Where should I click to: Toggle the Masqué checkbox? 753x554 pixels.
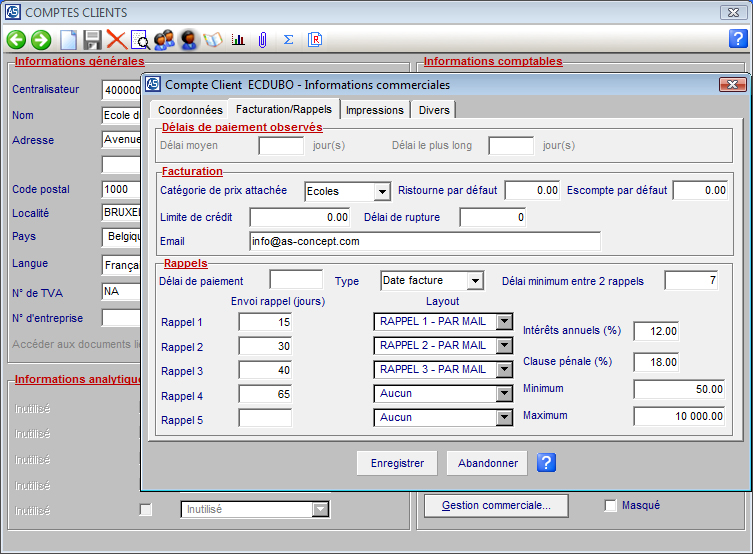pos(611,506)
